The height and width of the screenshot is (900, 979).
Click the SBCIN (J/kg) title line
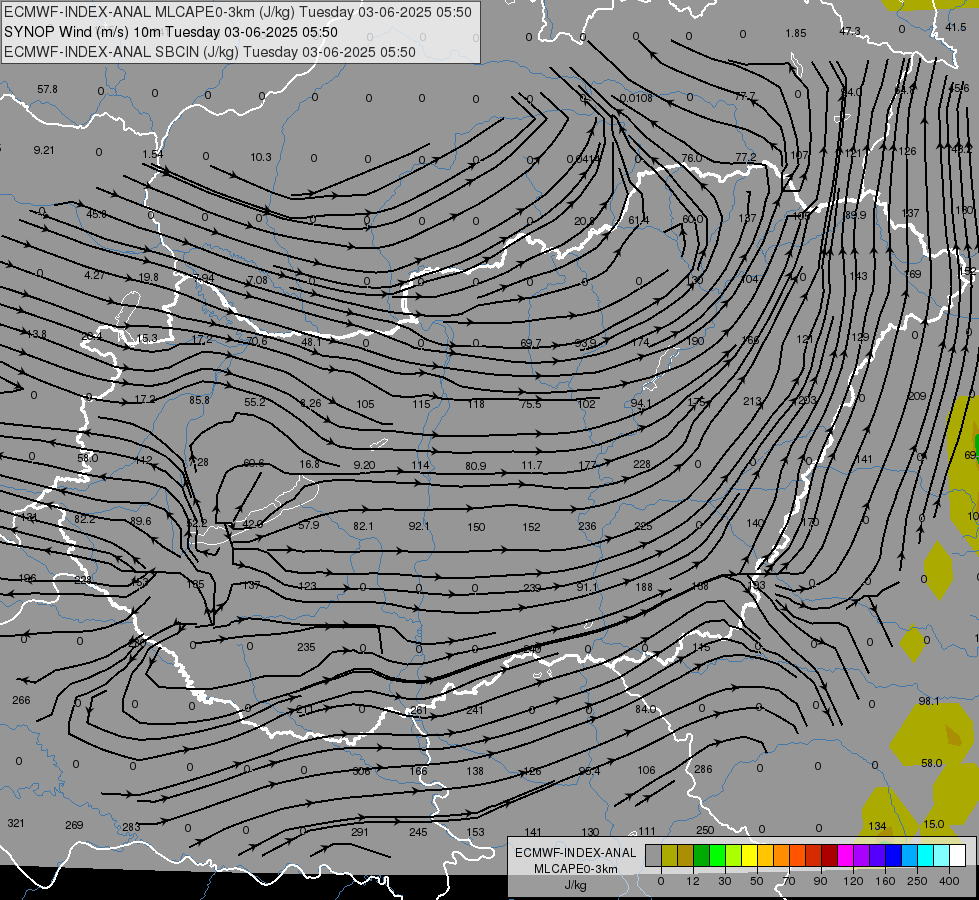pyautogui.click(x=210, y=52)
